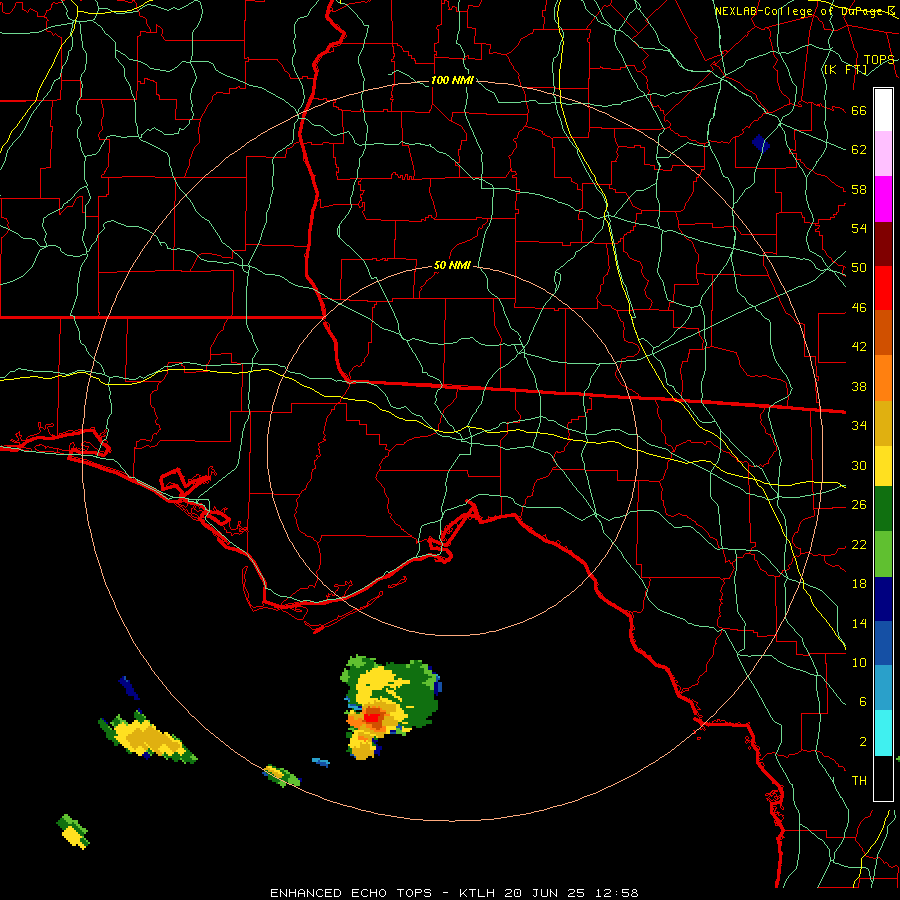900x900 pixels.
Task: Click the "6" scale value
Action: pos(862,701)
